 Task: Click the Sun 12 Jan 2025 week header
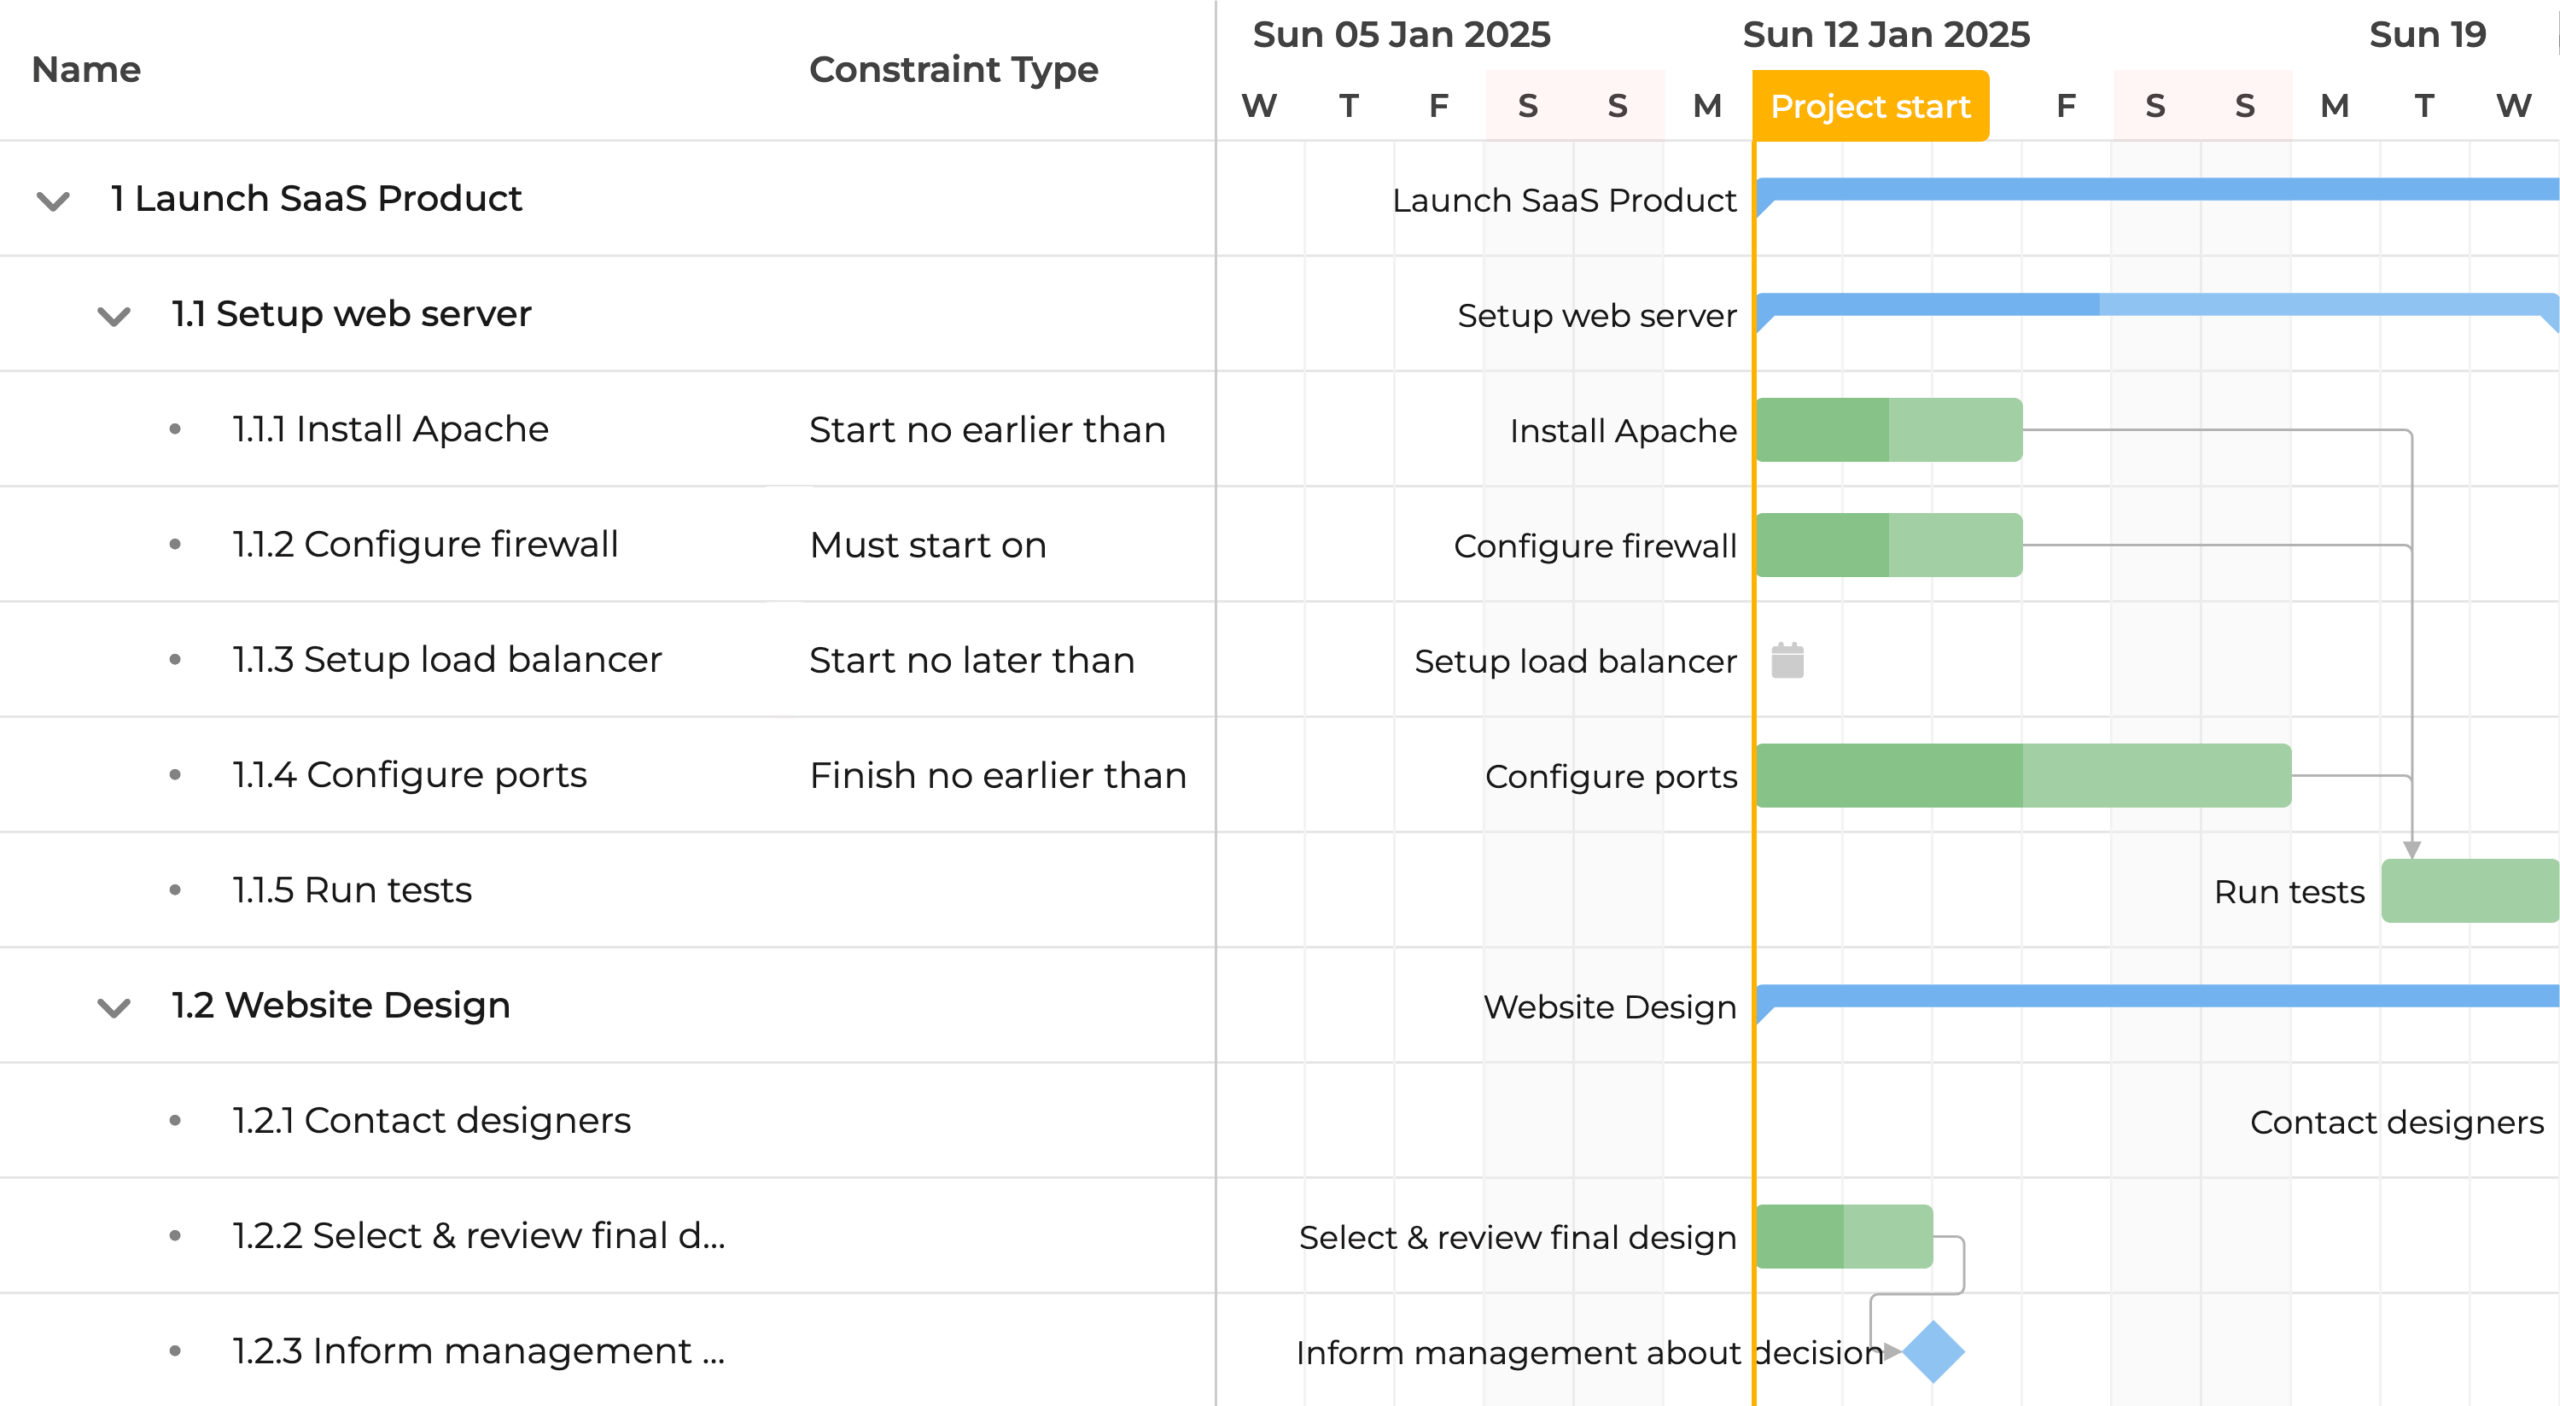1886,35
